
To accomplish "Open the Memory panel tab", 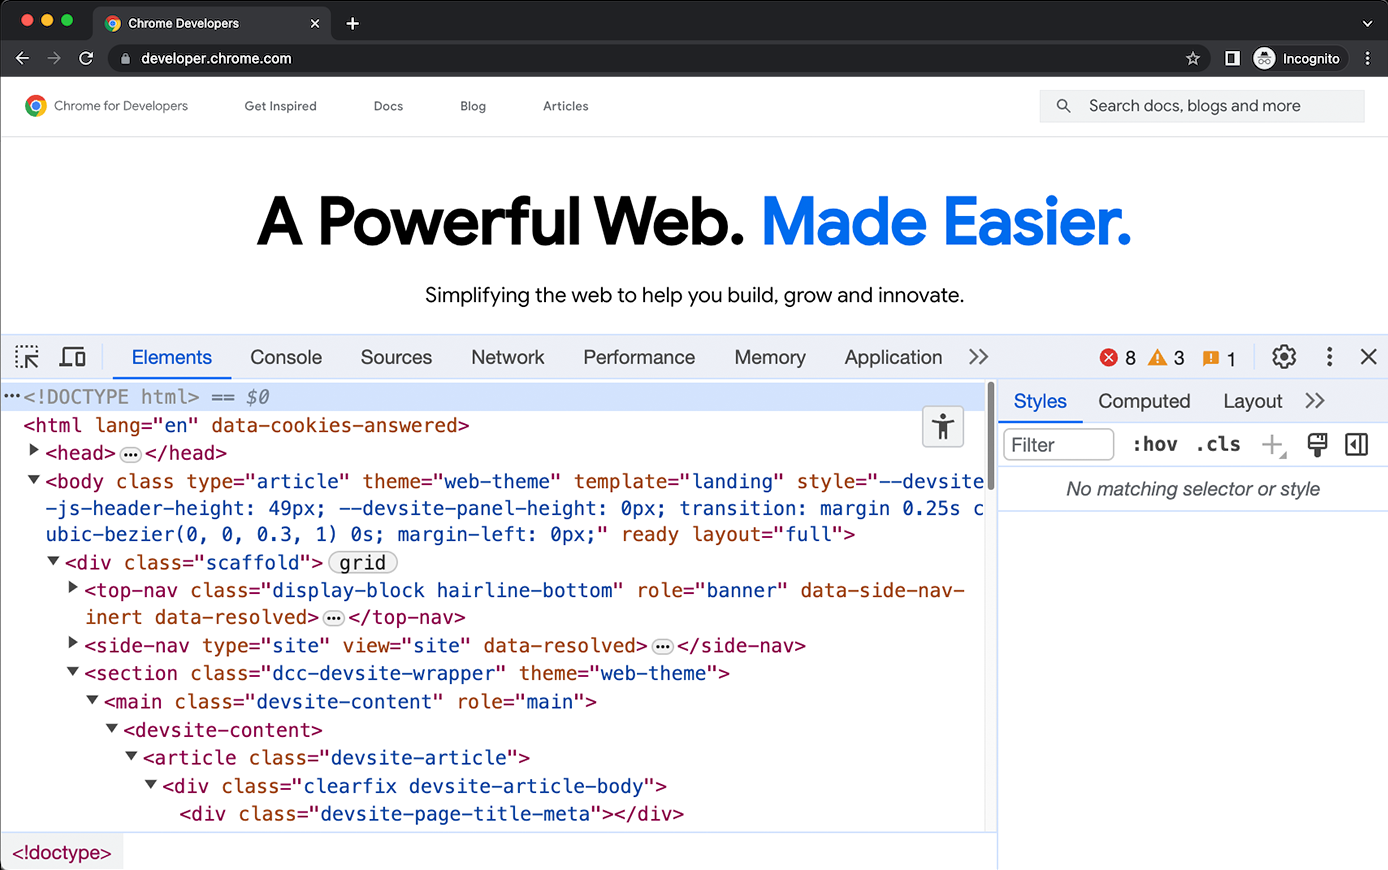I will pyautogui.click(x=770, y=357).
